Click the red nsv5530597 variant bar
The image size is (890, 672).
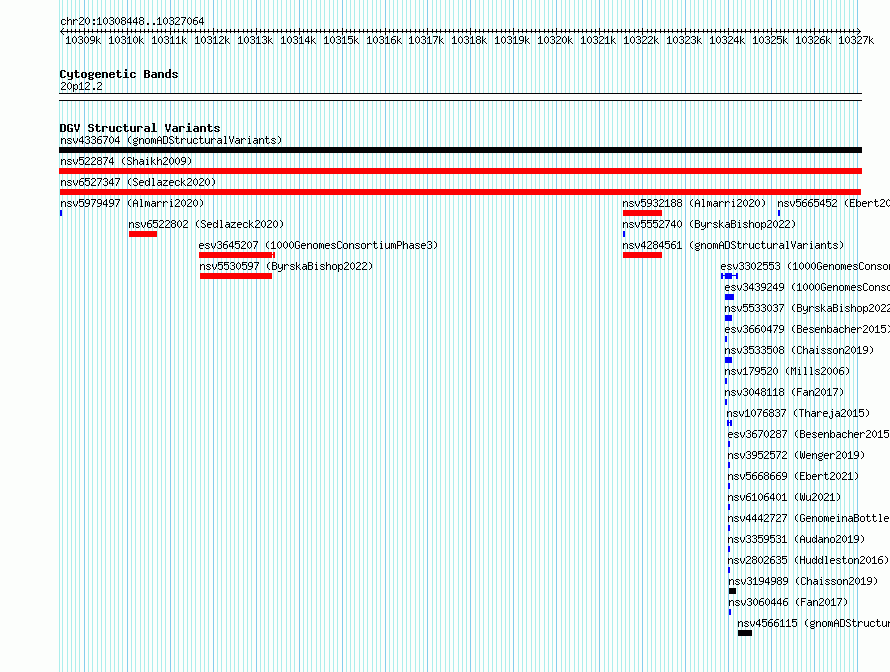pyautogui.click(x=236, y=276)
